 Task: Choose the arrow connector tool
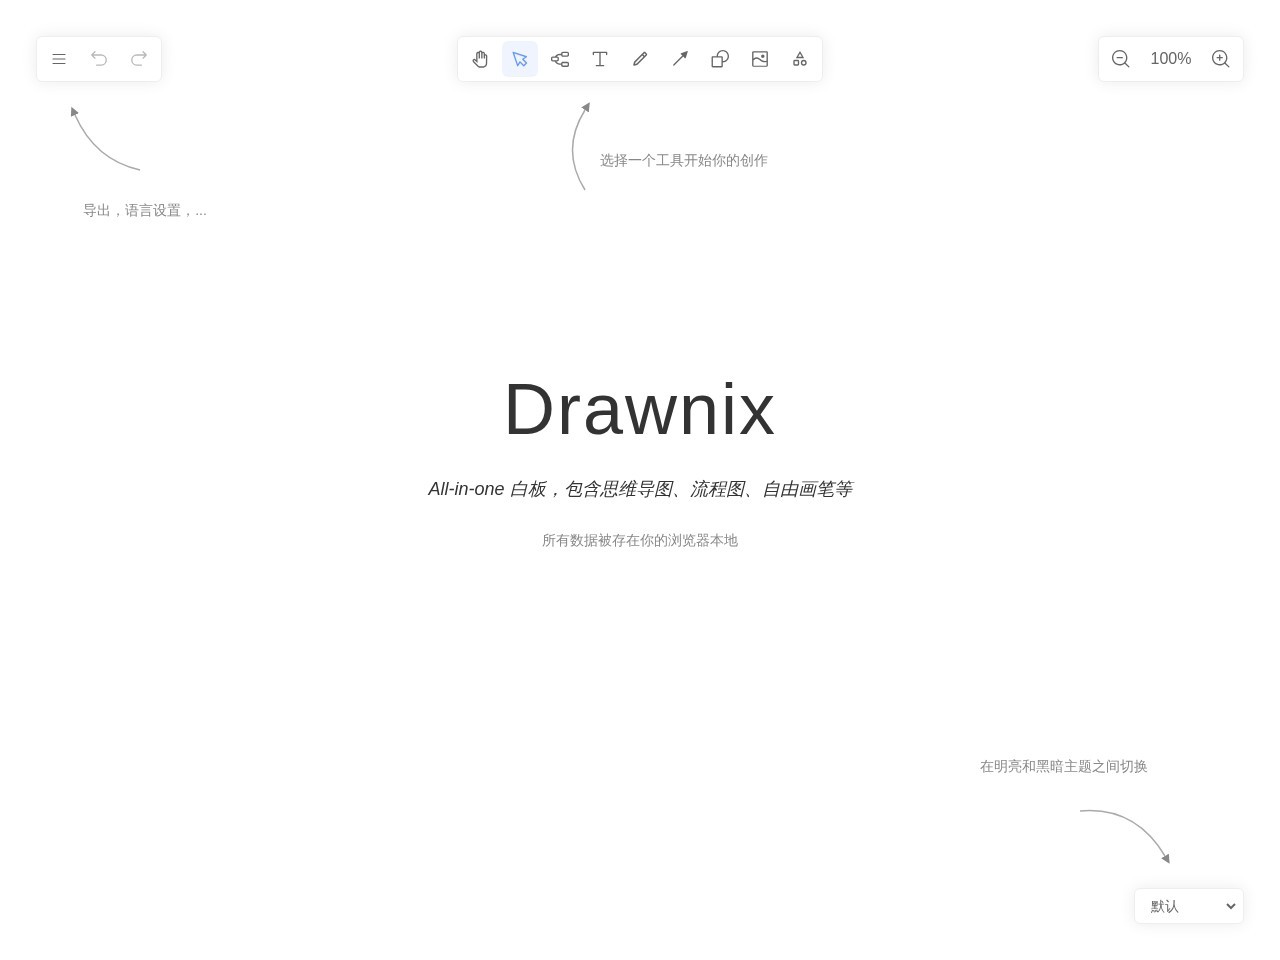pyautogui.click(x=680, y=59)
